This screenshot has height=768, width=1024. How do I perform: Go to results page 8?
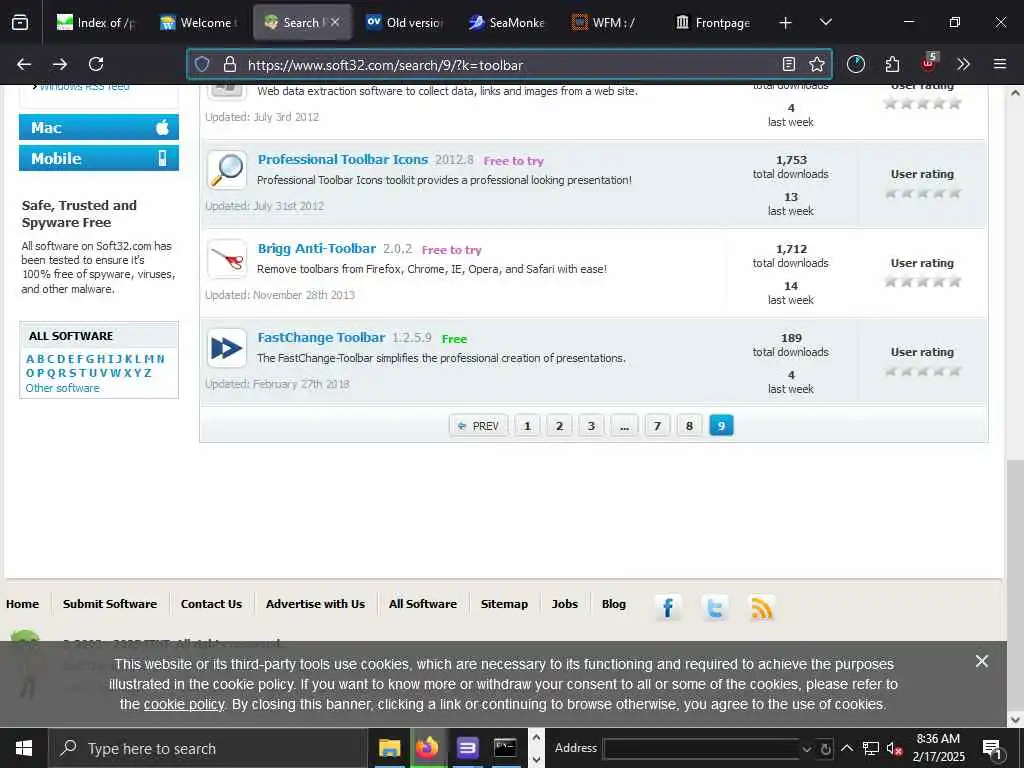coord(690,426)
